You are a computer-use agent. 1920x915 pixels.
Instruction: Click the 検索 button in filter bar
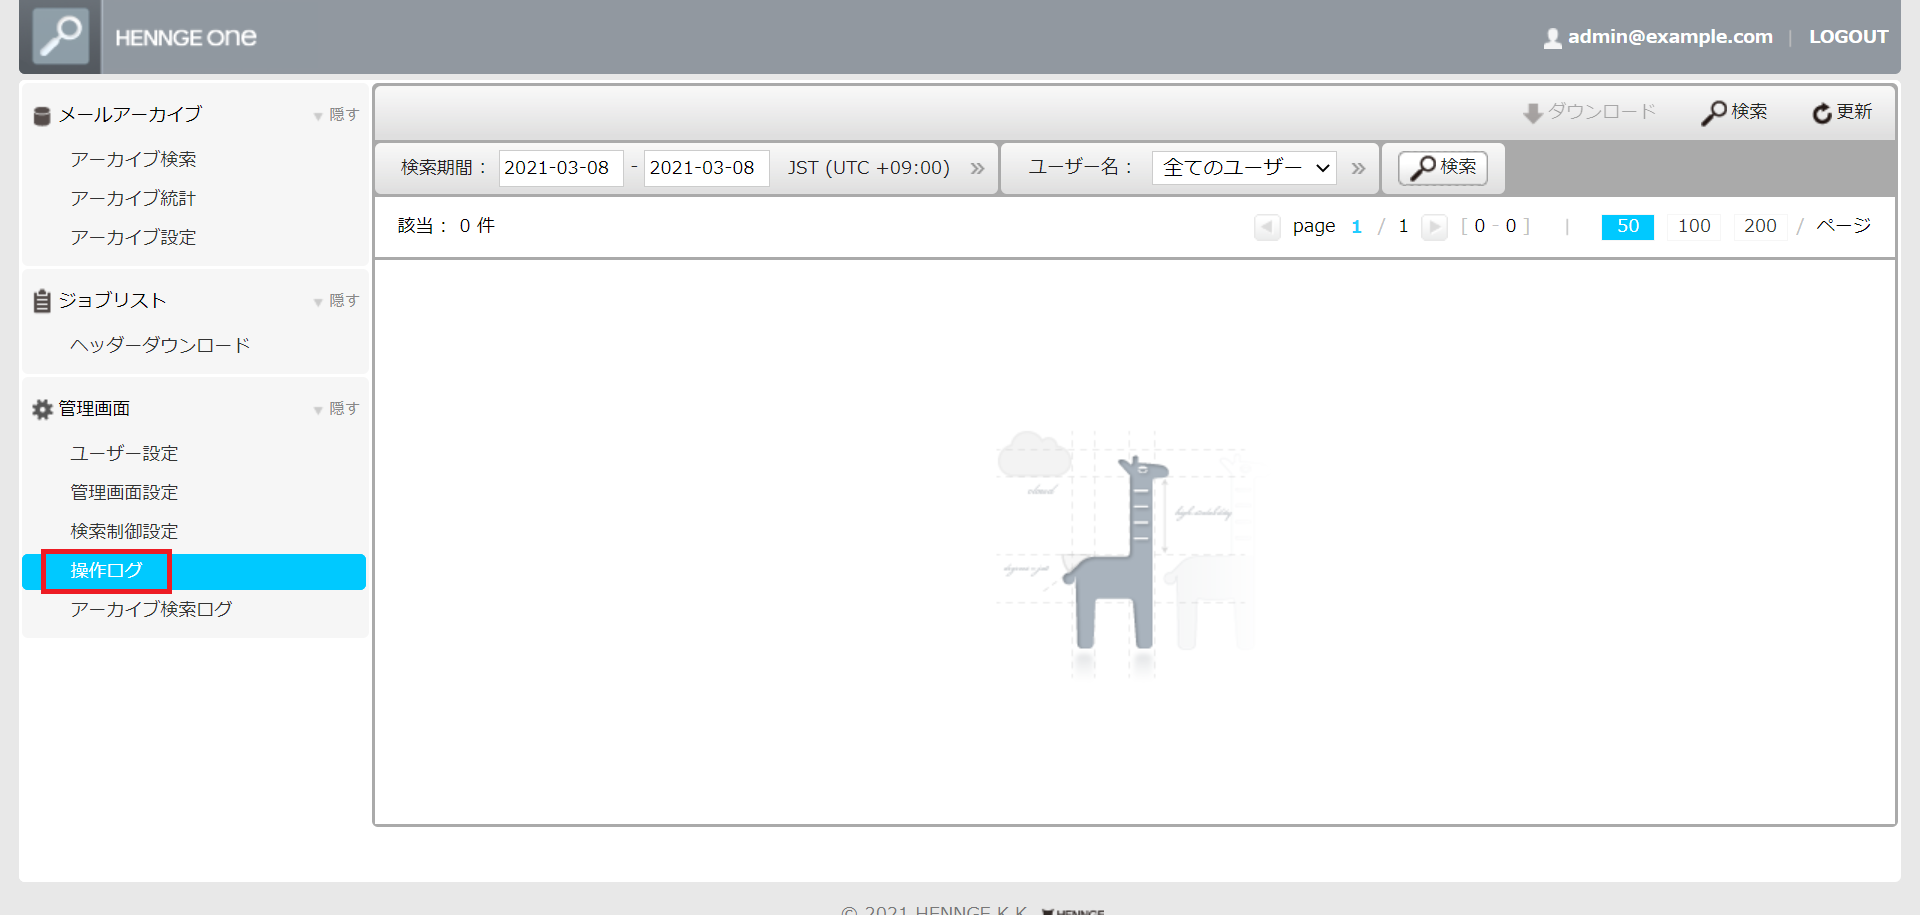1442,168
